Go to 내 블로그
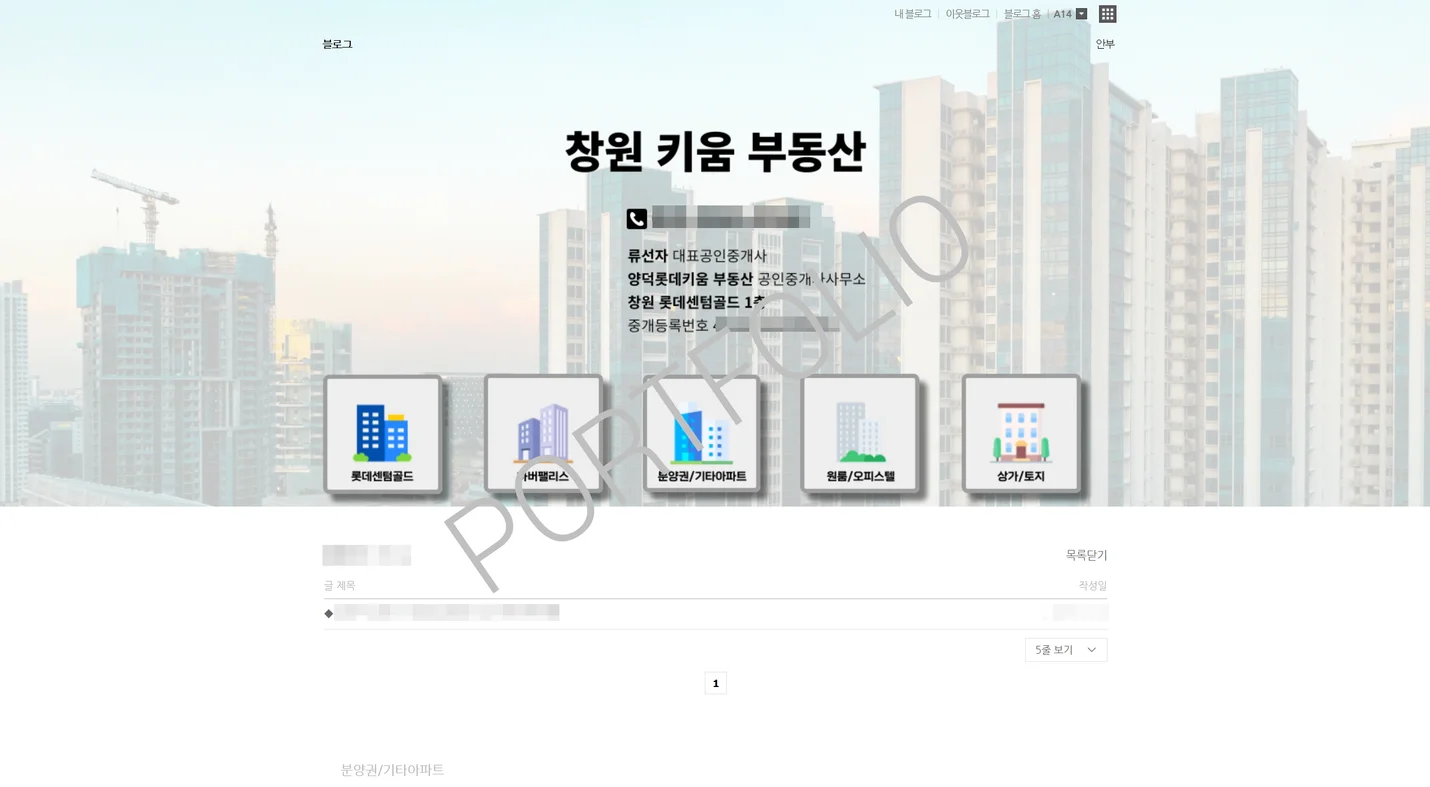 (x=911, y=14)
